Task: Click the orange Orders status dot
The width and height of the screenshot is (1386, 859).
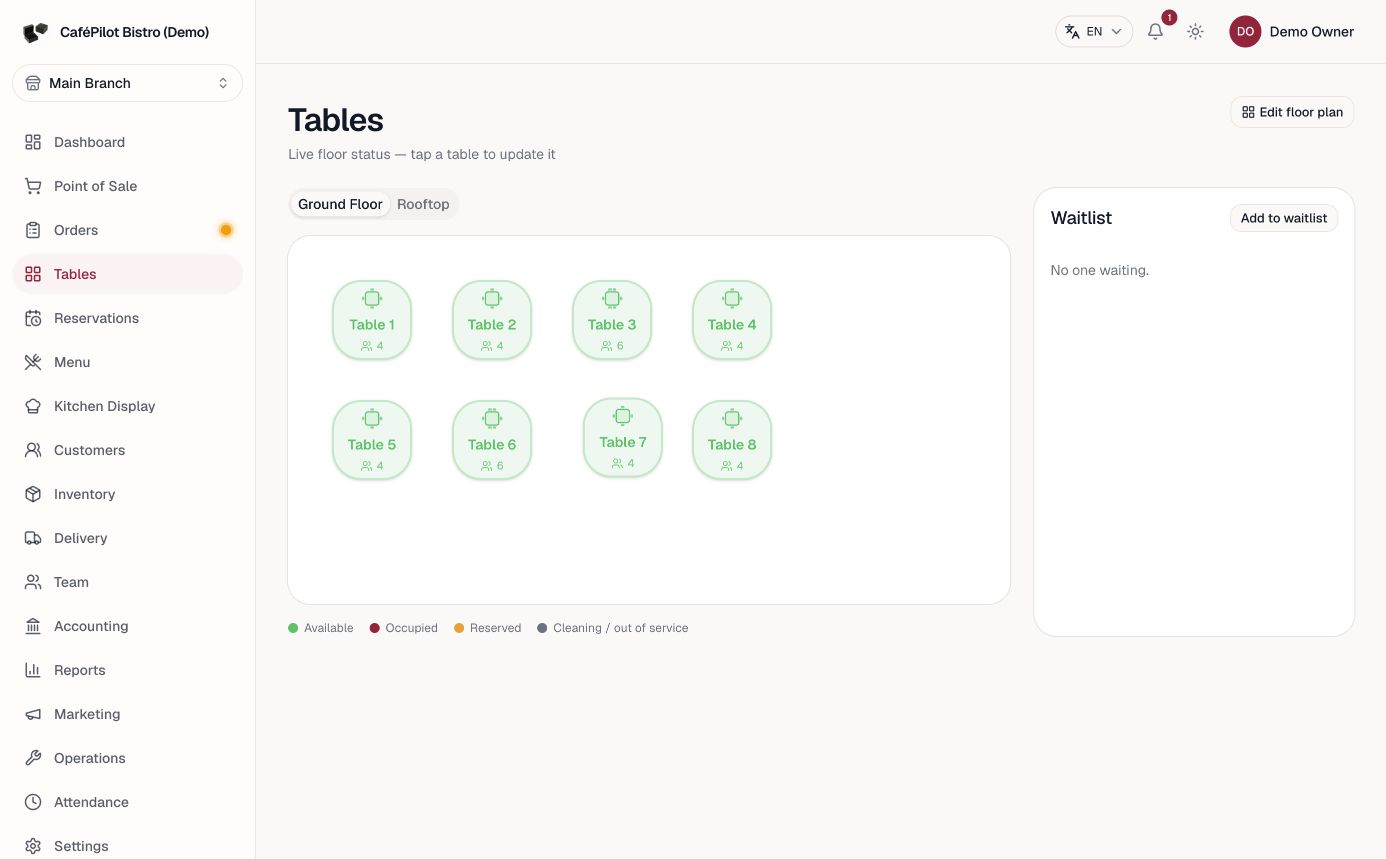Action: (x=226, y=230)
